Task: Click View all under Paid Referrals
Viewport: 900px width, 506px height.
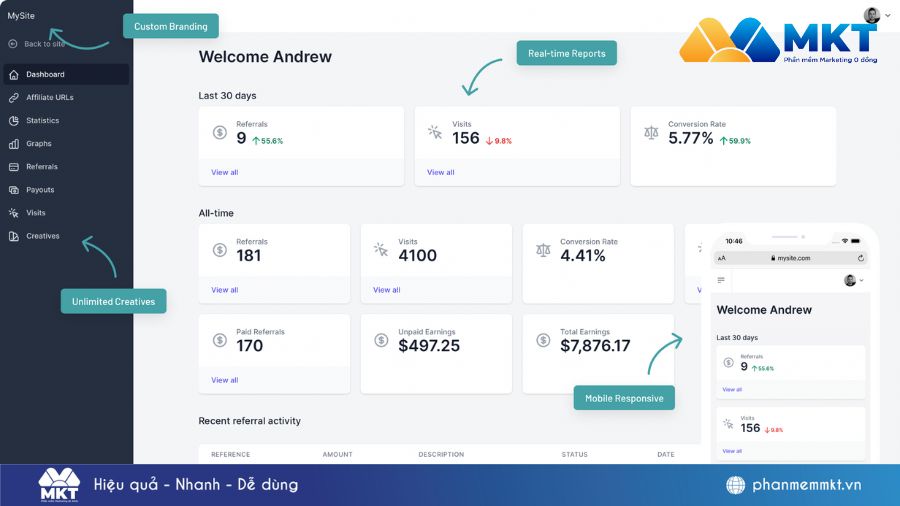Action: pyautogui.click(x=224, y=380)
